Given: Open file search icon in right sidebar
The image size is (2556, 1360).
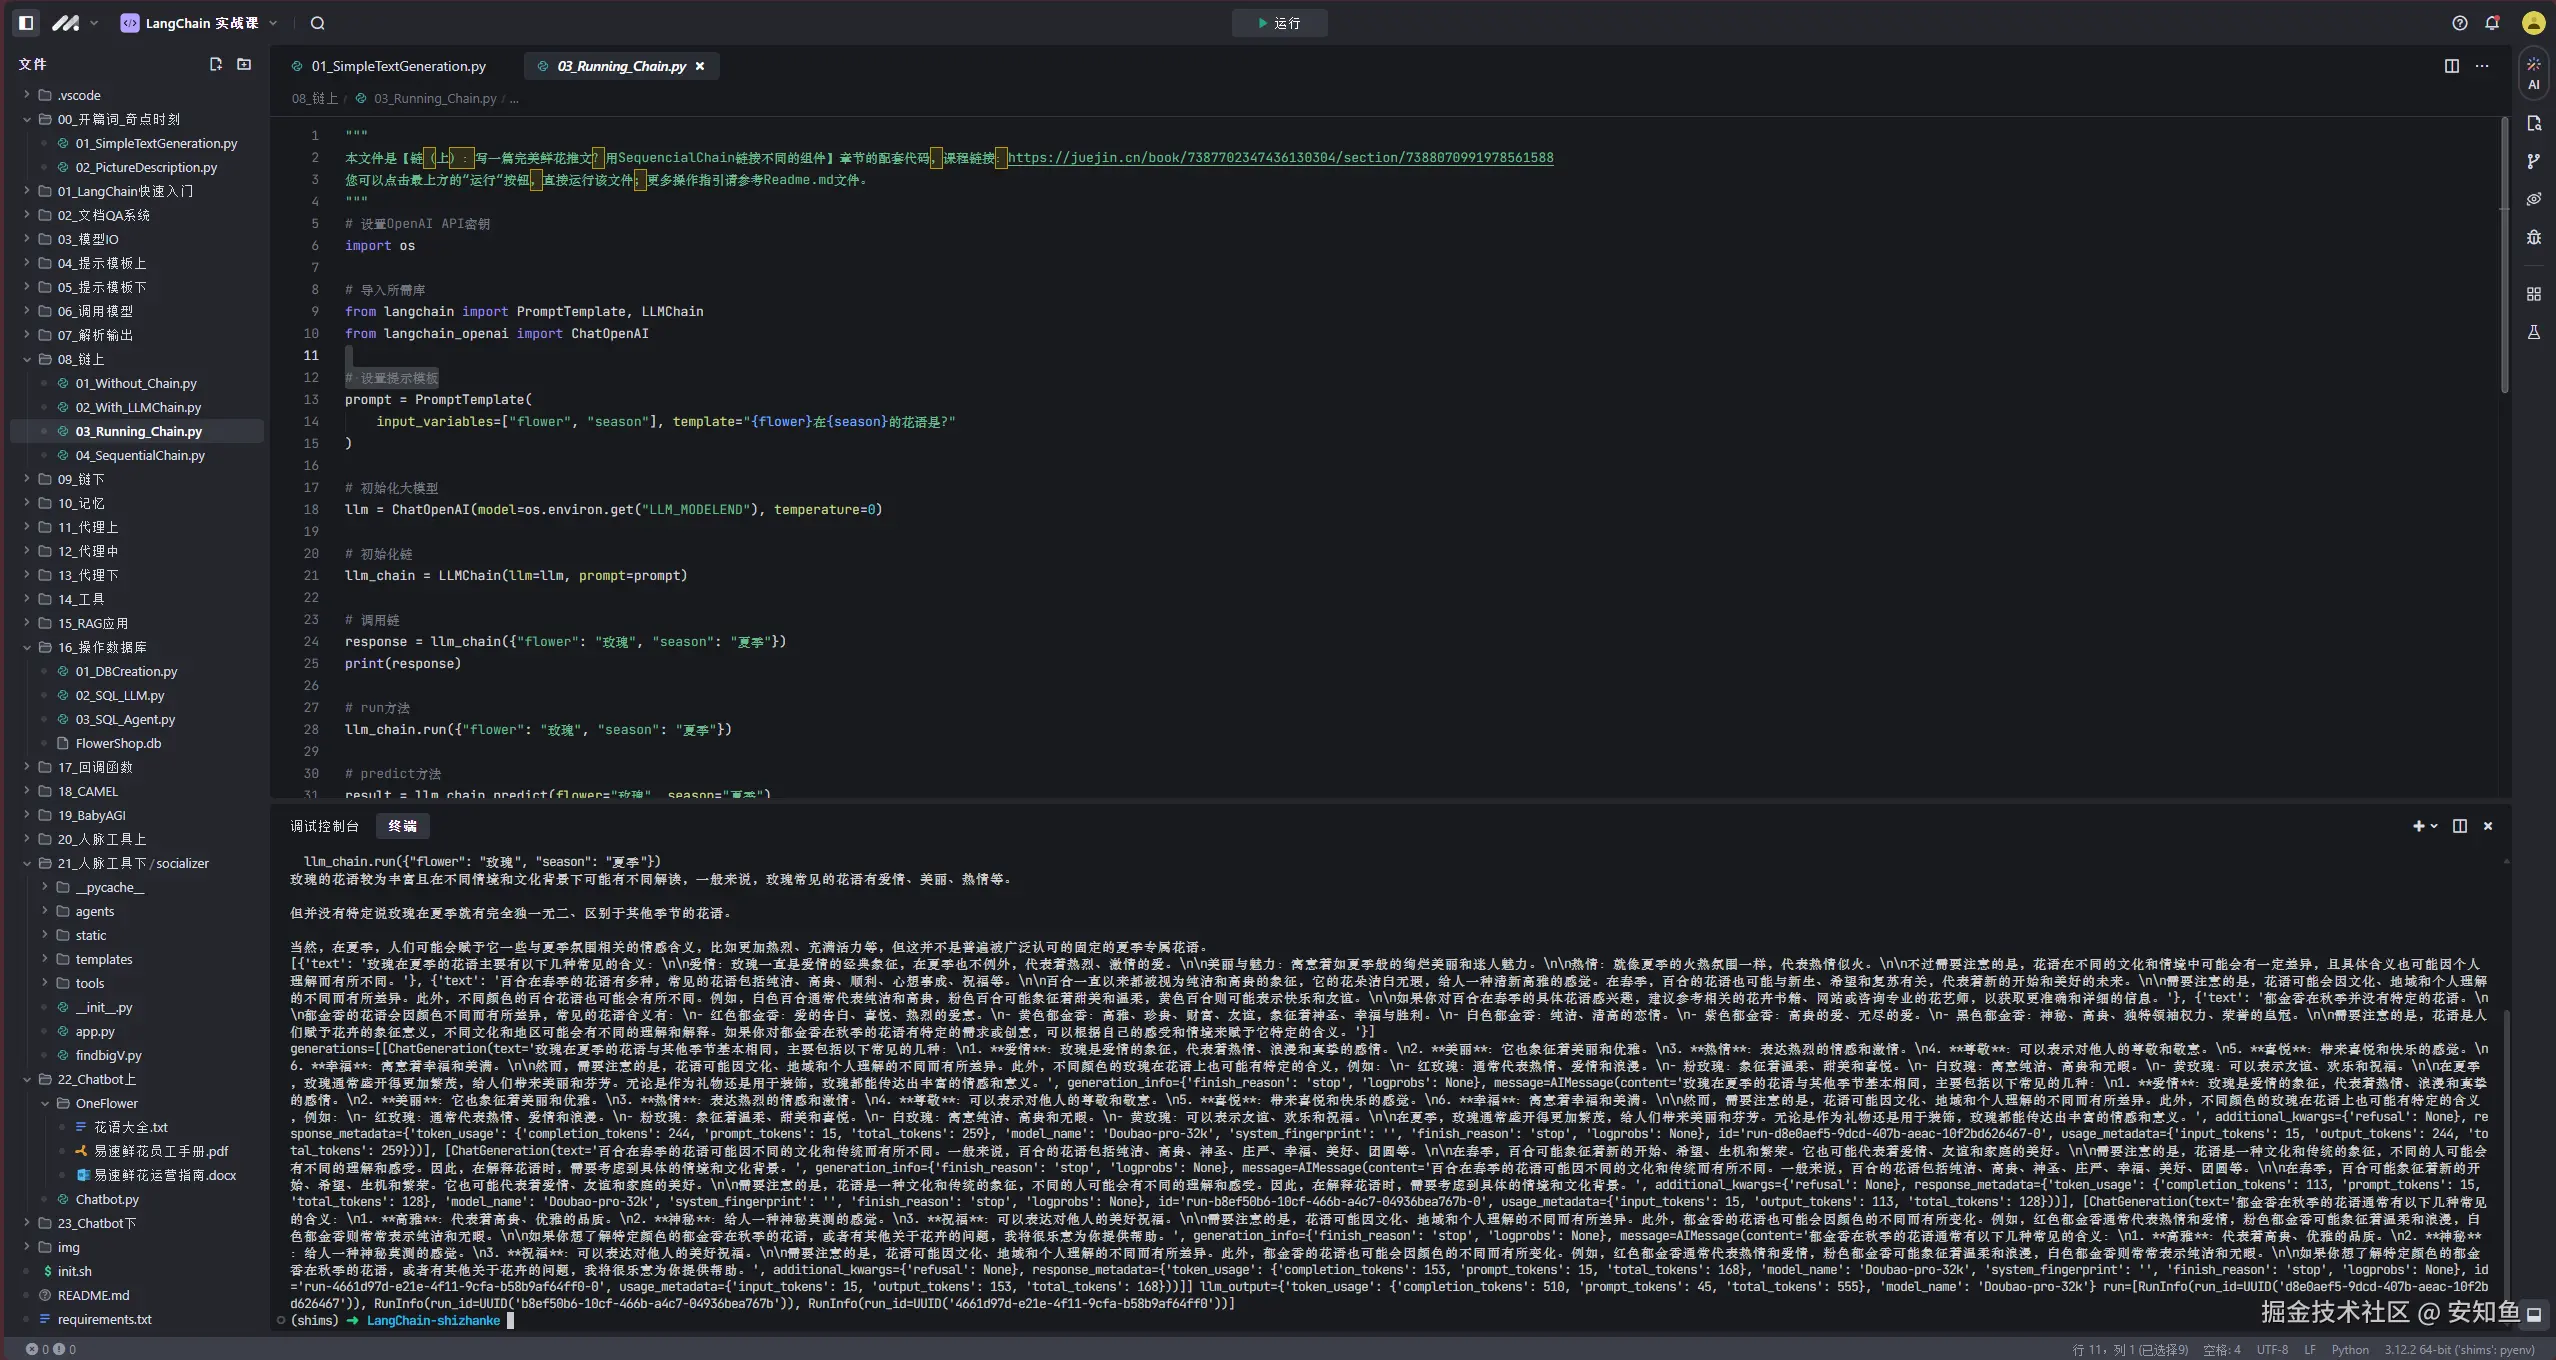Looking at the screenshot, I should coord(2533,123).
